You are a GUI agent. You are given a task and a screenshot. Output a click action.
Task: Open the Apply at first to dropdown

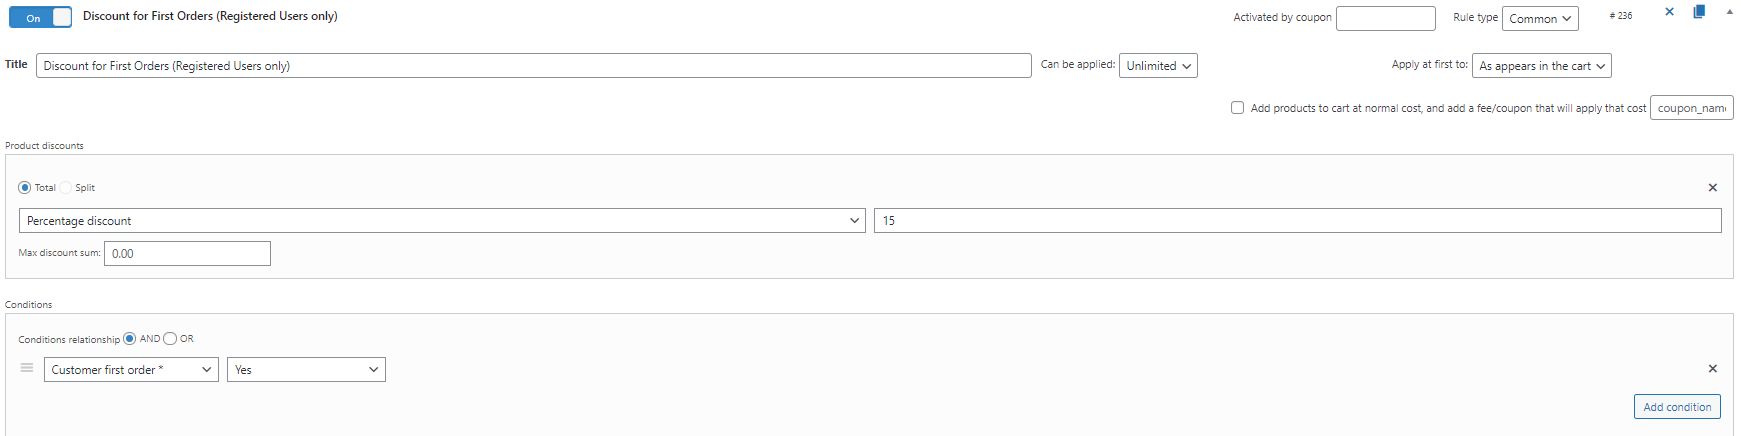pos(1542,66)
